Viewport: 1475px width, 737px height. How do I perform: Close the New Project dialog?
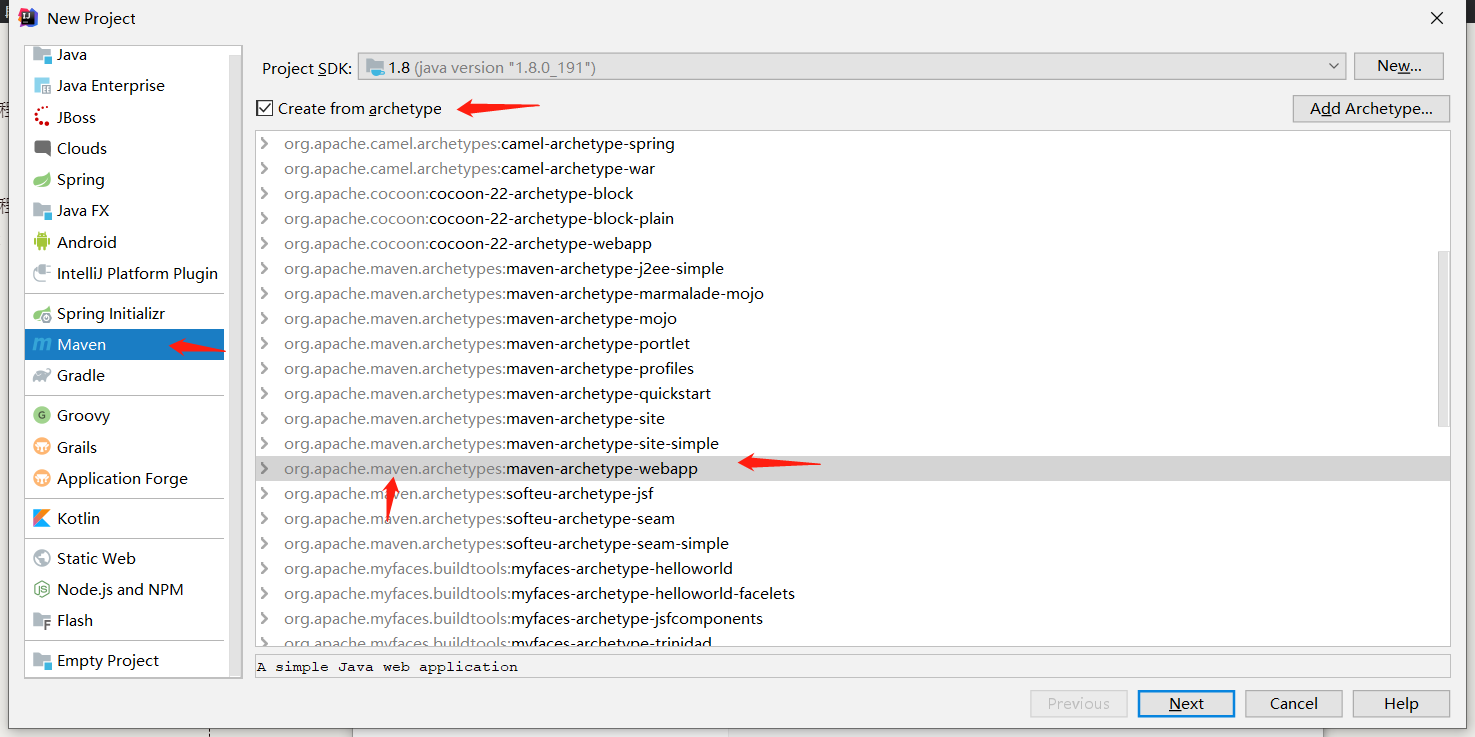(x=1437, y=18)
